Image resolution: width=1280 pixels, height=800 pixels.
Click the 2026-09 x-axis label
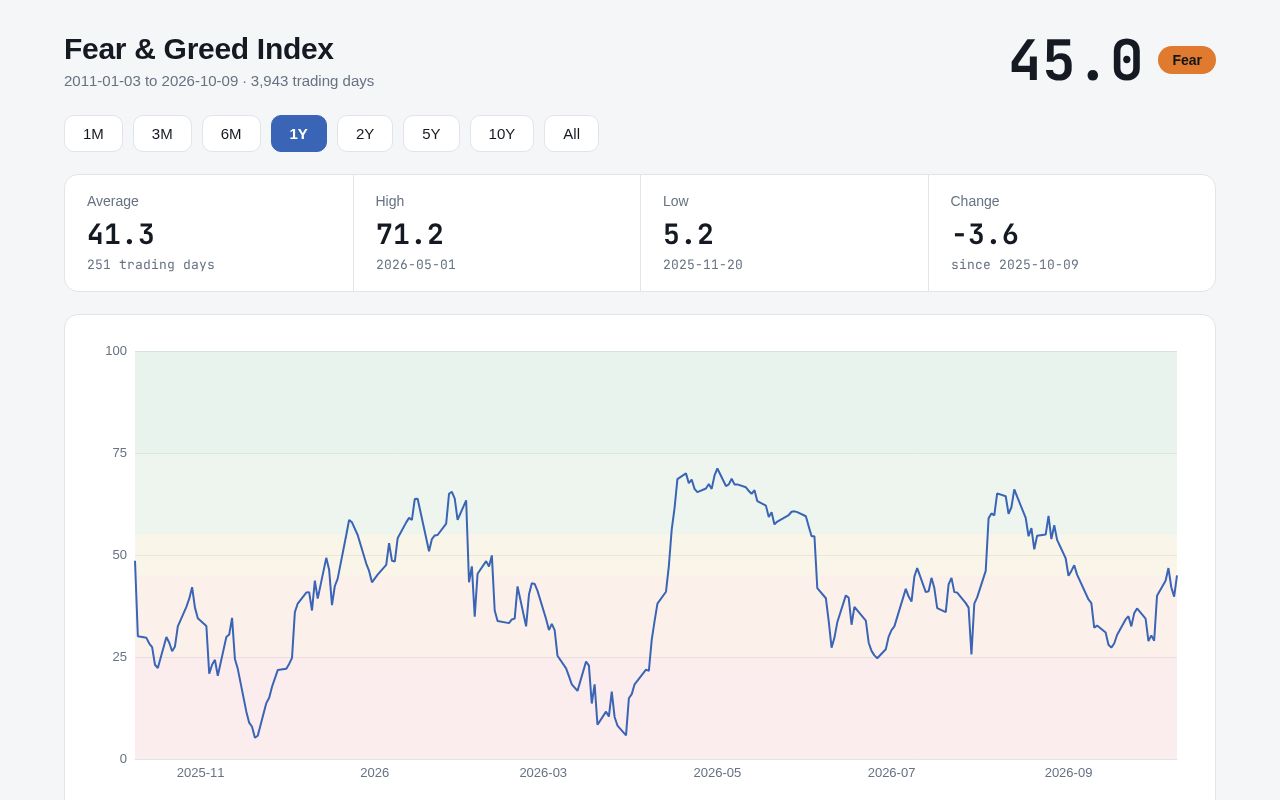coord(1069,773)
